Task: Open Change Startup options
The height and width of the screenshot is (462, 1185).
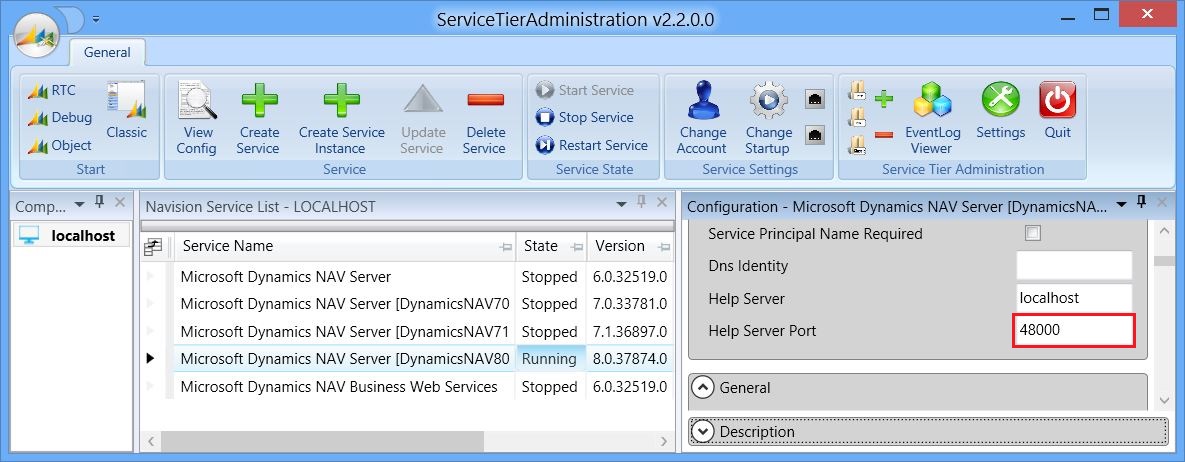Action: click(768, 118)
